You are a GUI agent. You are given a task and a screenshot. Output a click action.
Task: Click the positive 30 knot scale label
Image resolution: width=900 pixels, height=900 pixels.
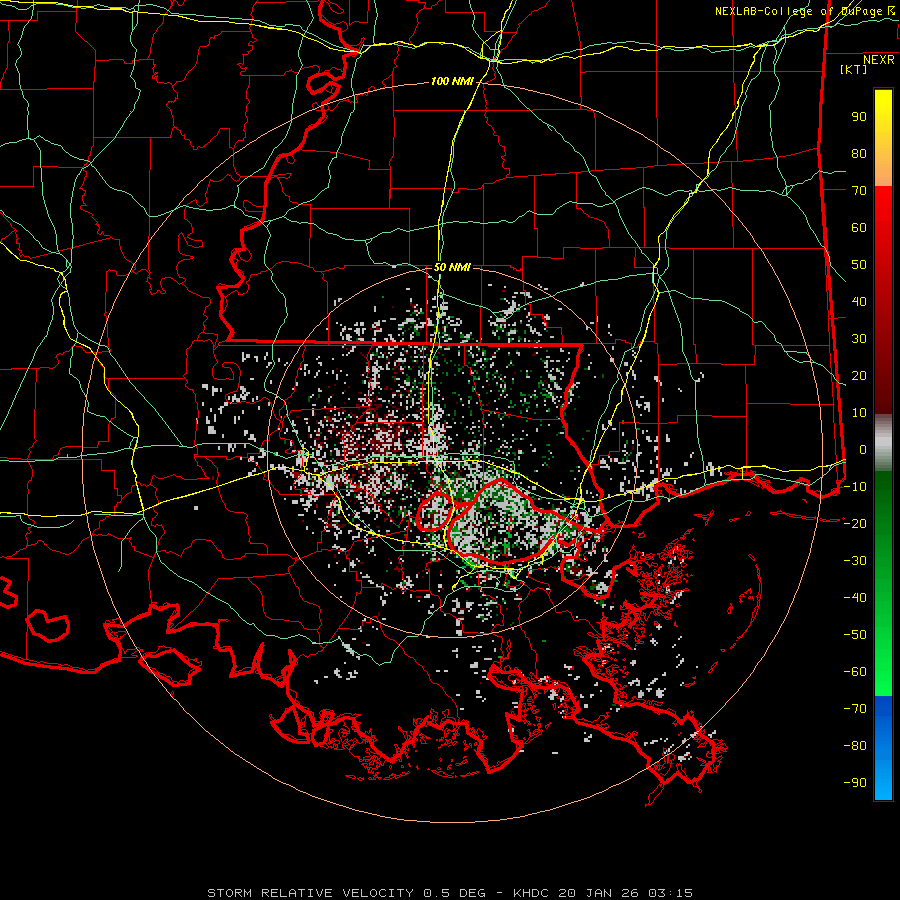(859, 339)
